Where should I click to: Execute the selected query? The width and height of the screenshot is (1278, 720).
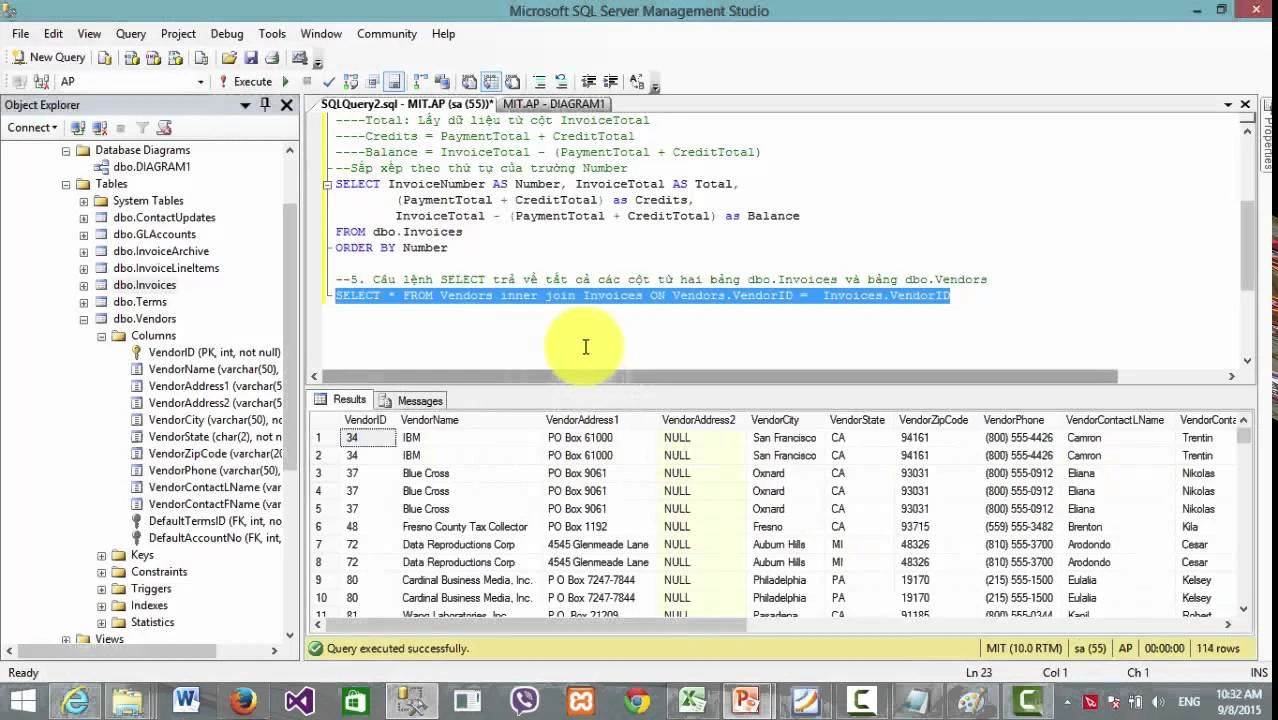(245, 82)
